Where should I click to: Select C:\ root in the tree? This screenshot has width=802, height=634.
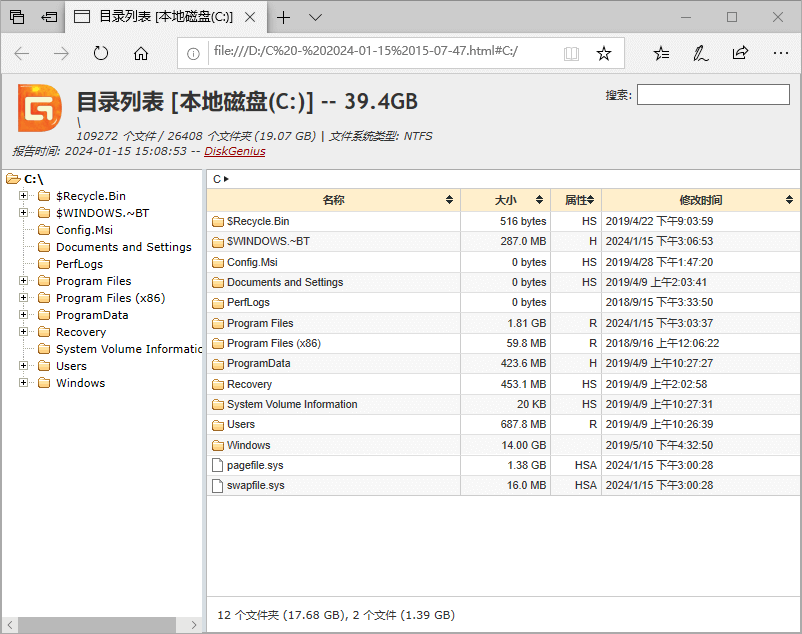tap(33, 179)
